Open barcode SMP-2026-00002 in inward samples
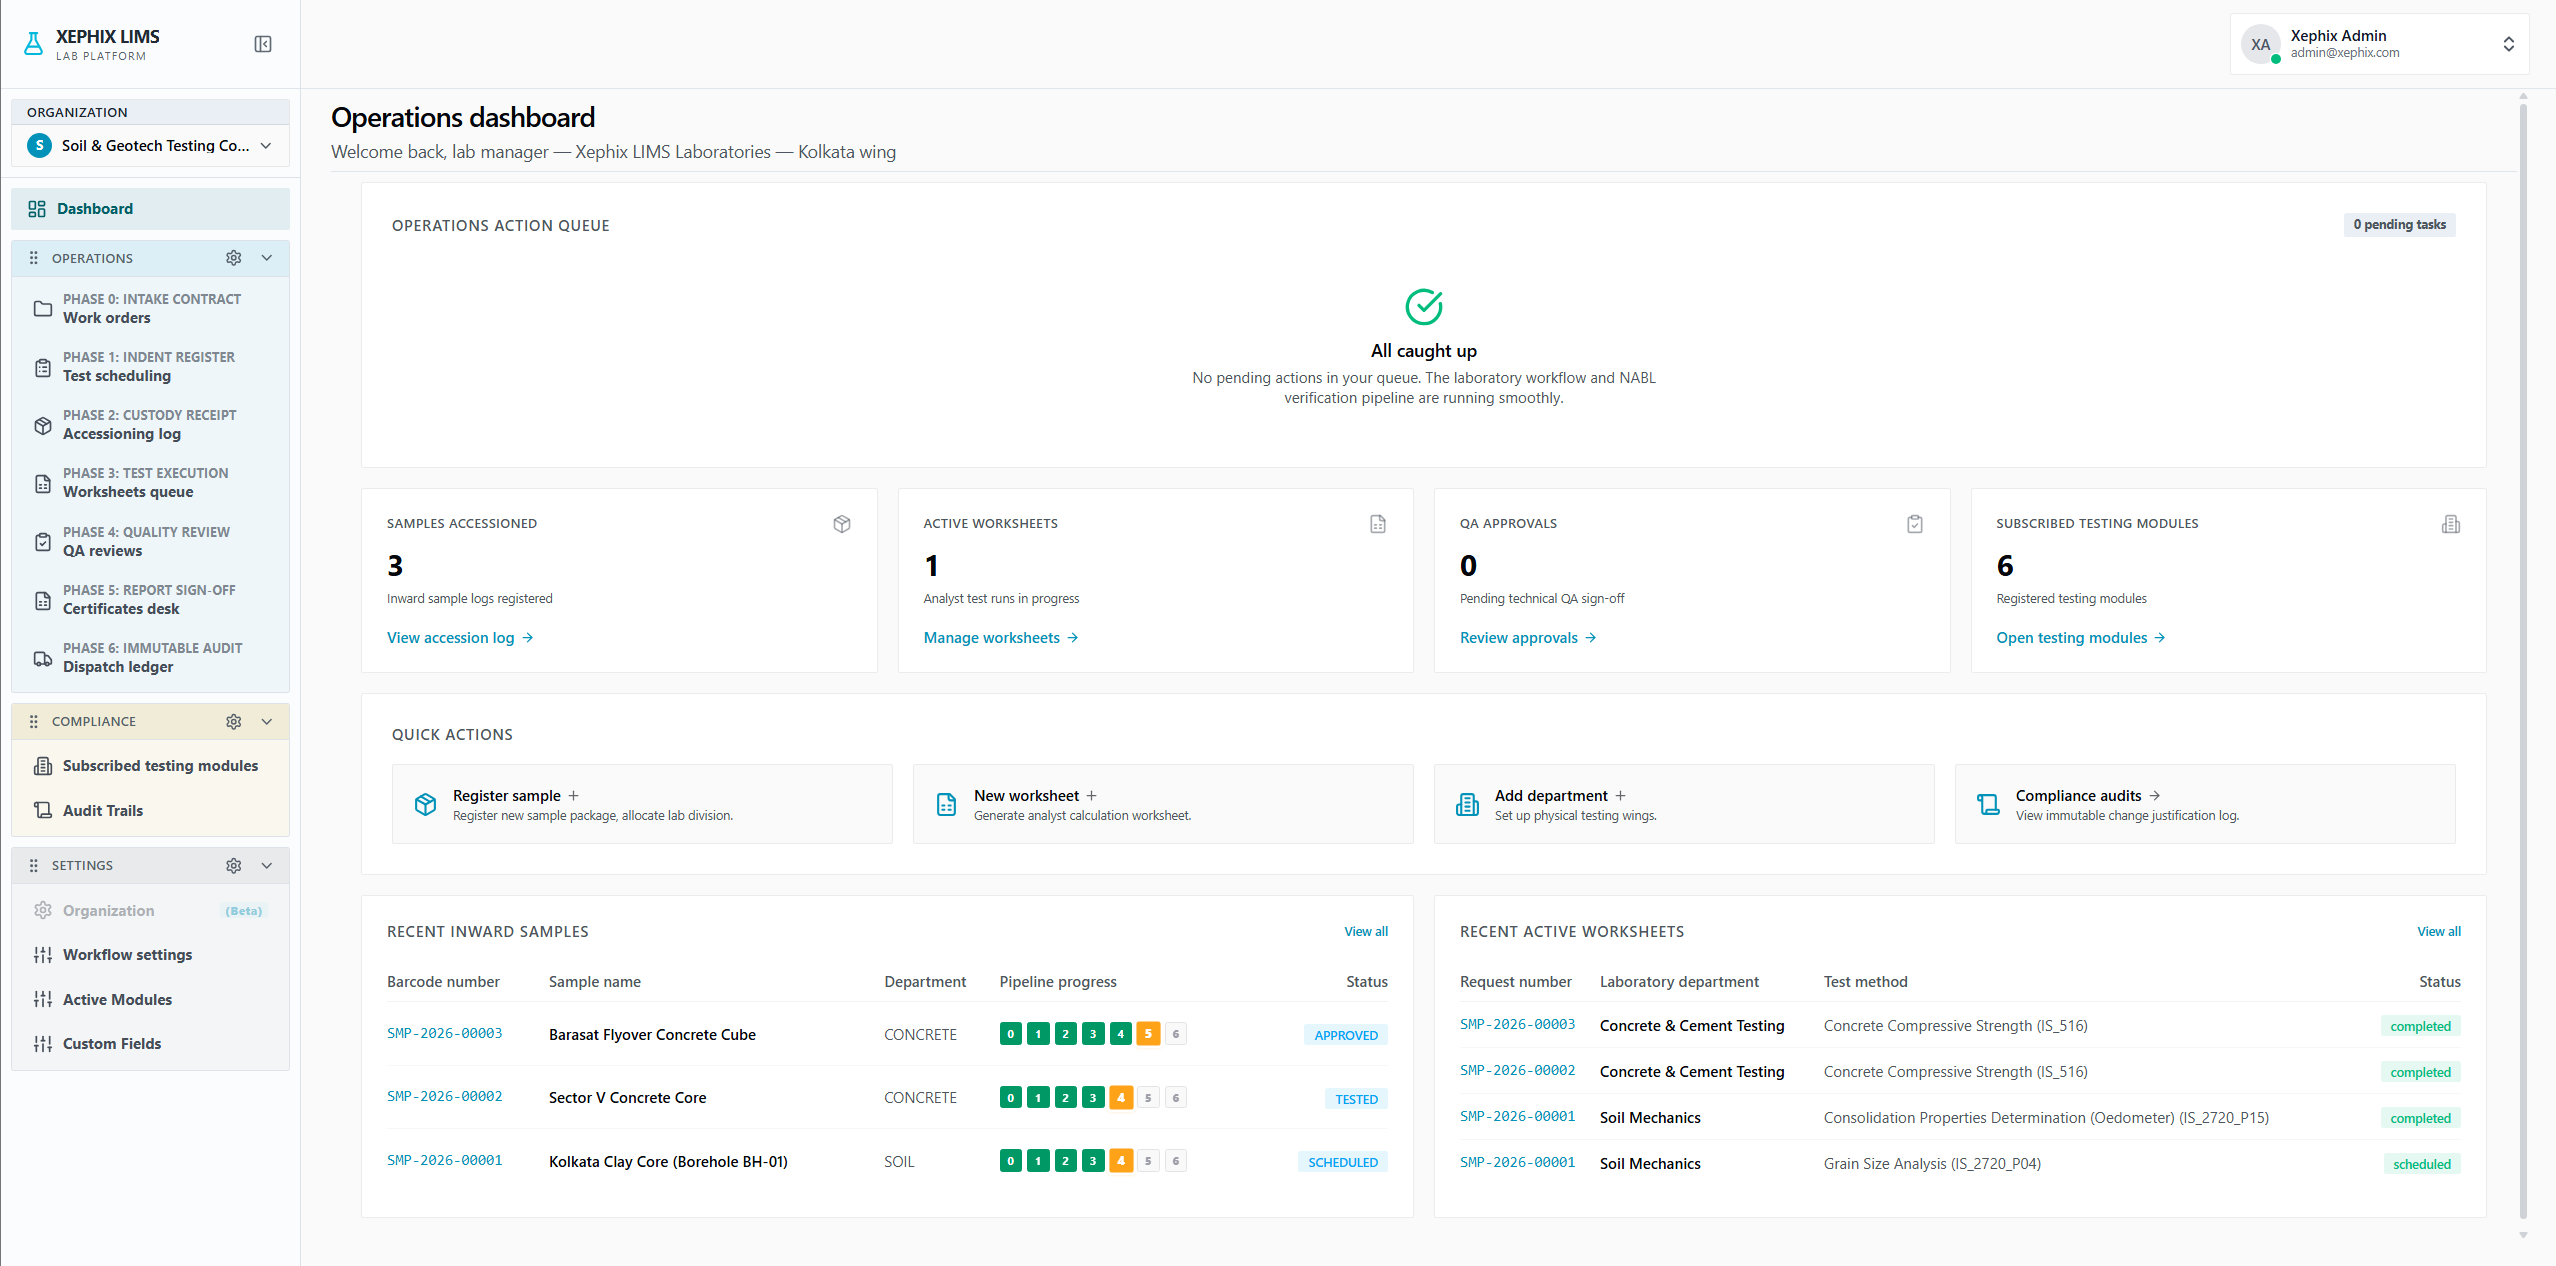2556x1266 pixels. (x=445, y=1097)
